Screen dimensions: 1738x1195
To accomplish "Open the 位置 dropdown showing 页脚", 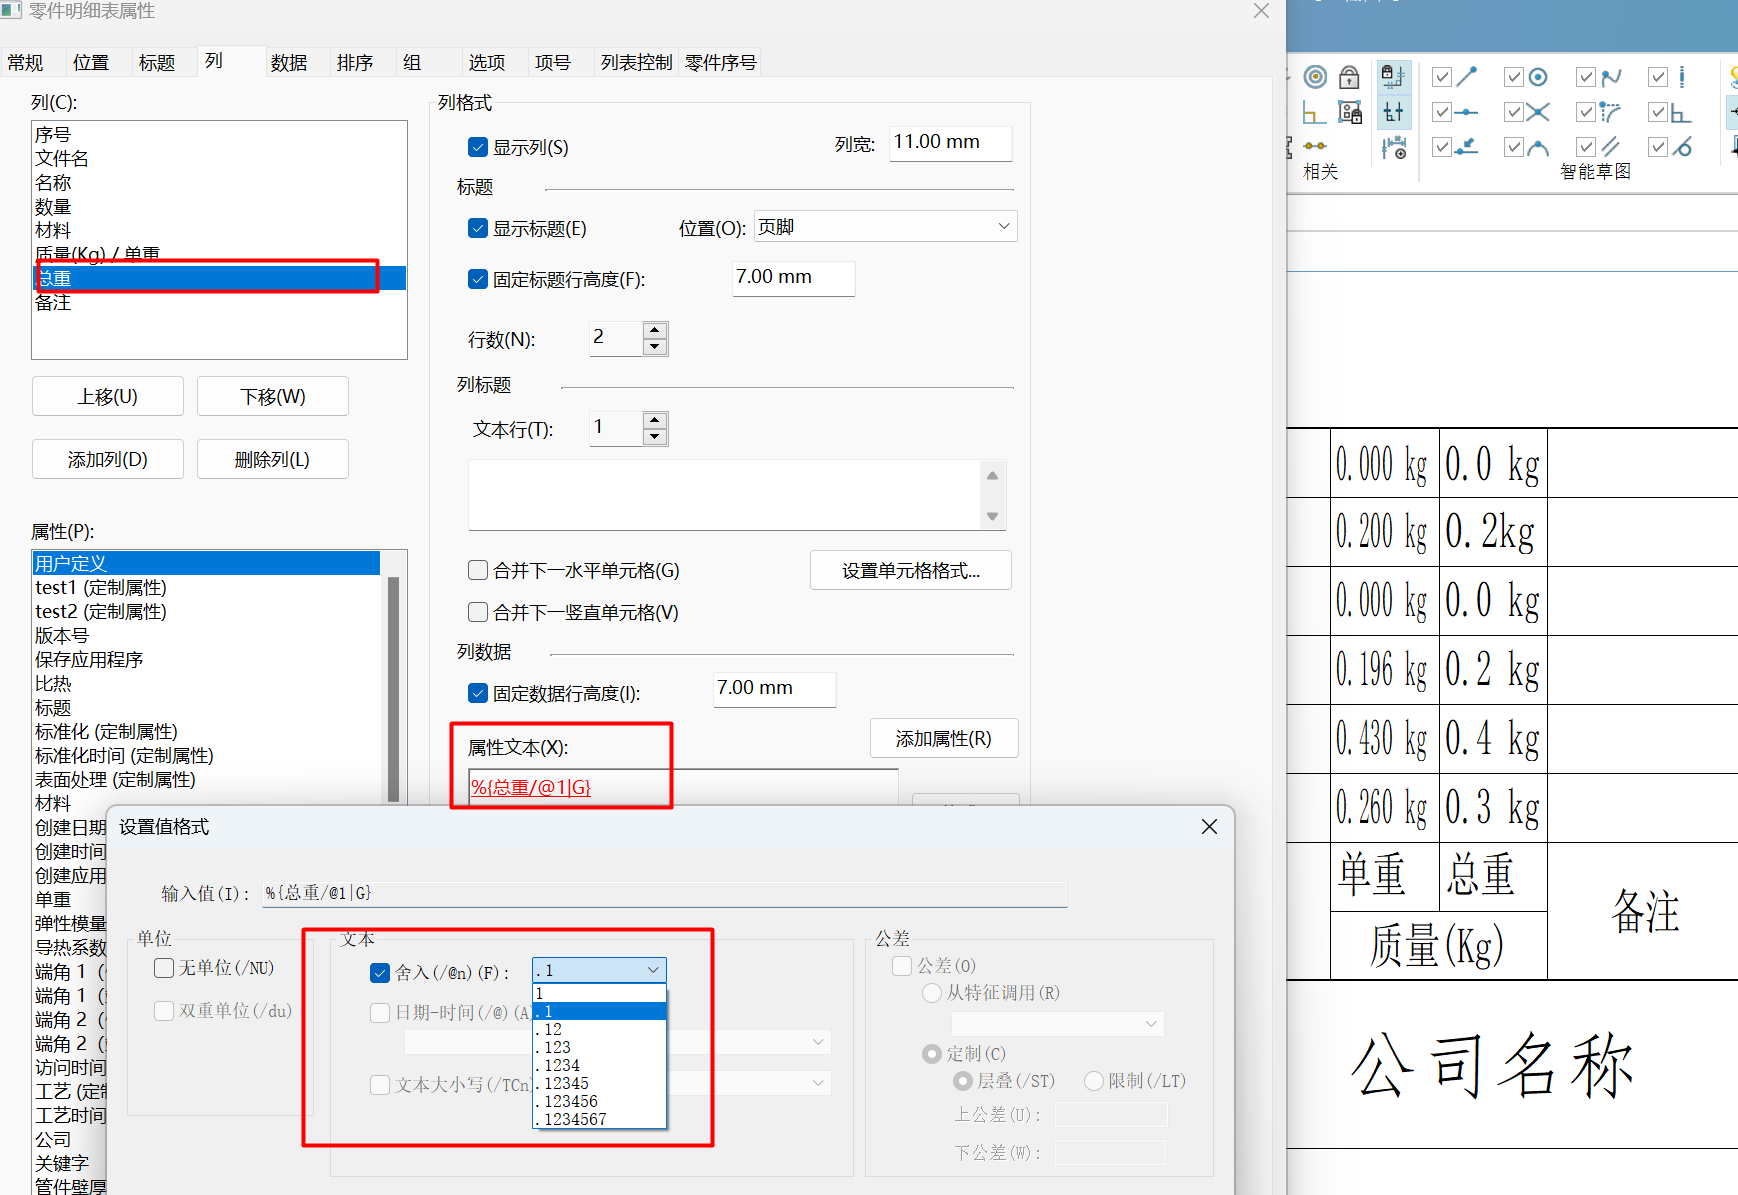I will click(x=885, y=227).
